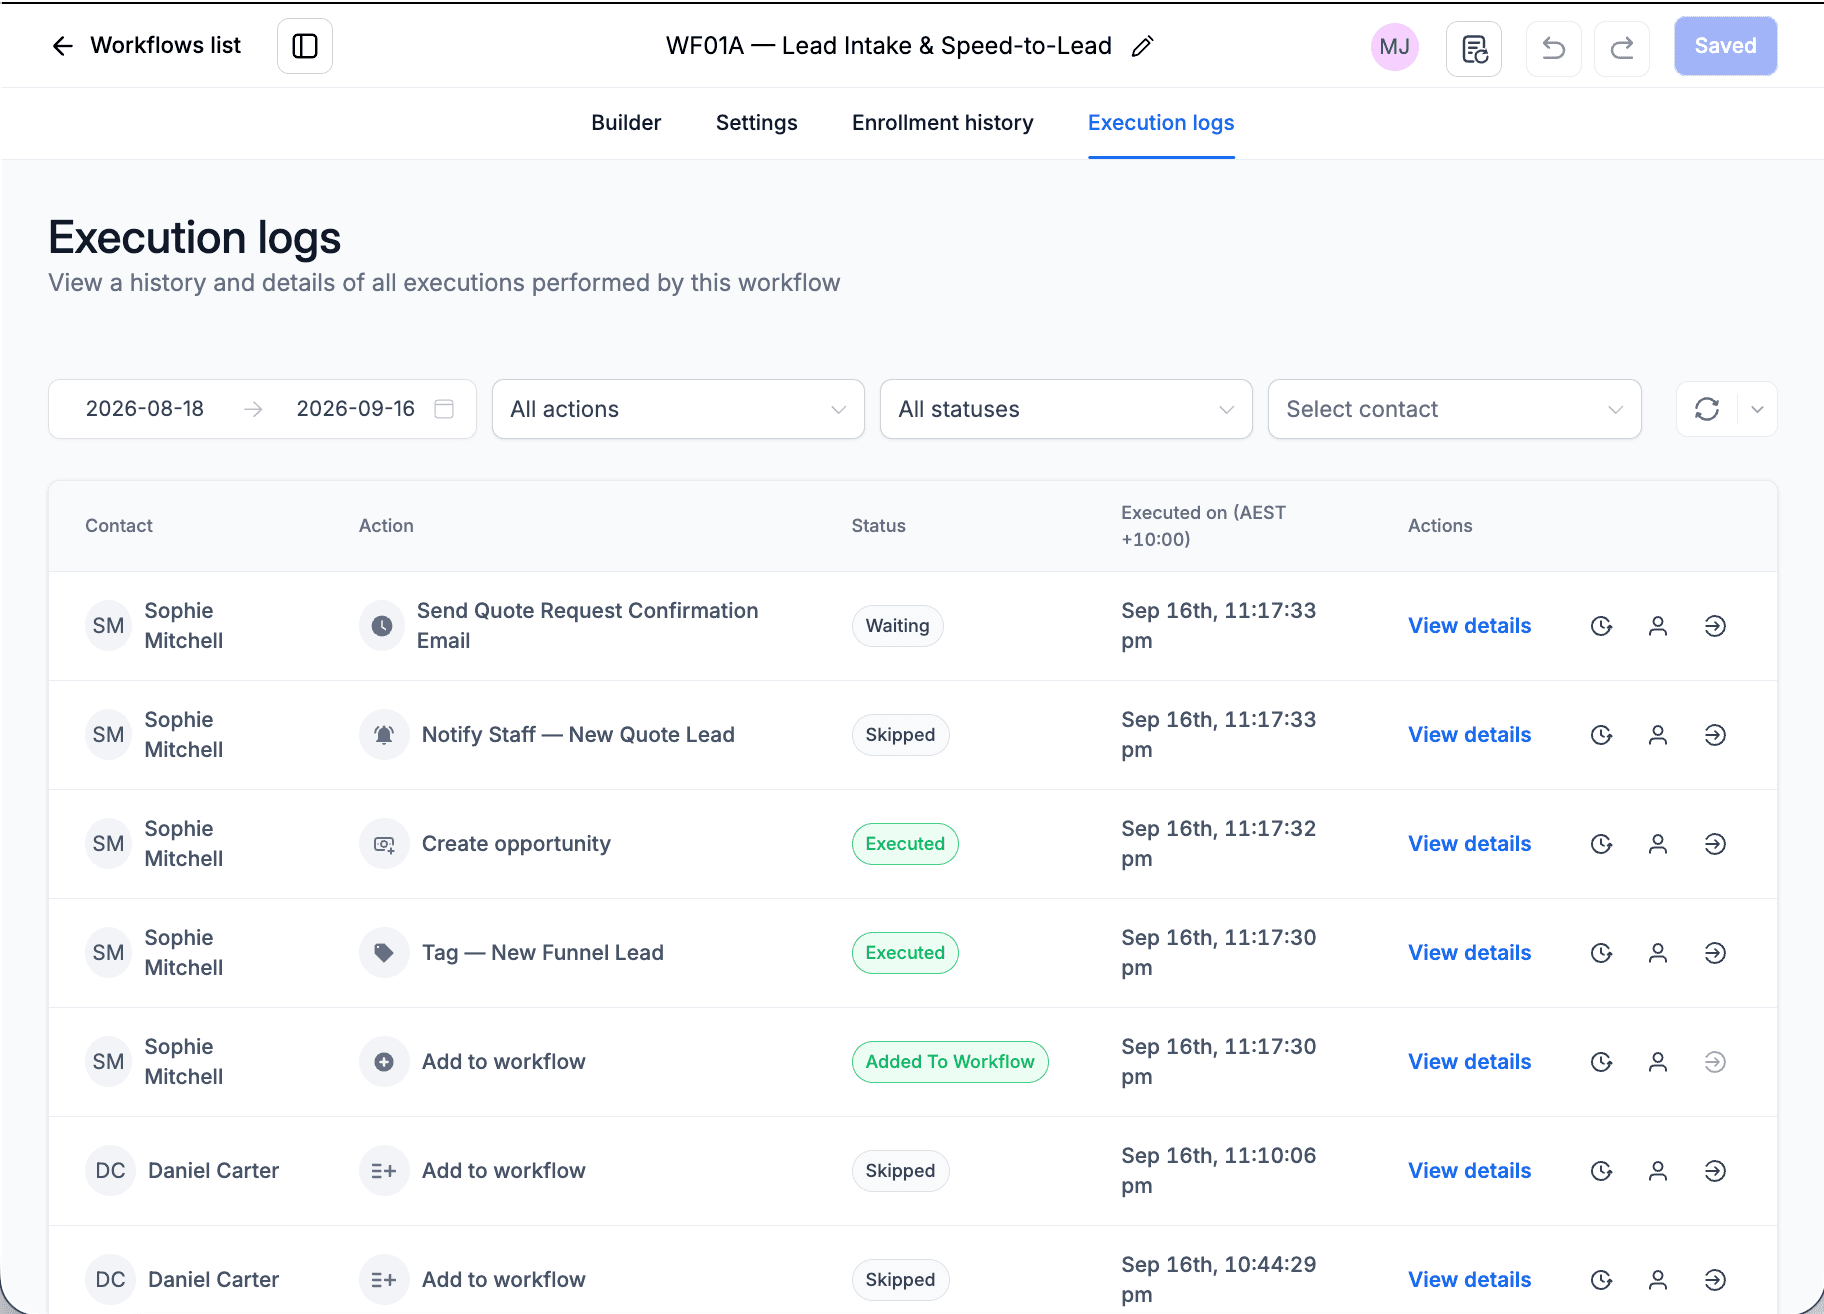Open refresh options chevron

(x=1757, y=409)
